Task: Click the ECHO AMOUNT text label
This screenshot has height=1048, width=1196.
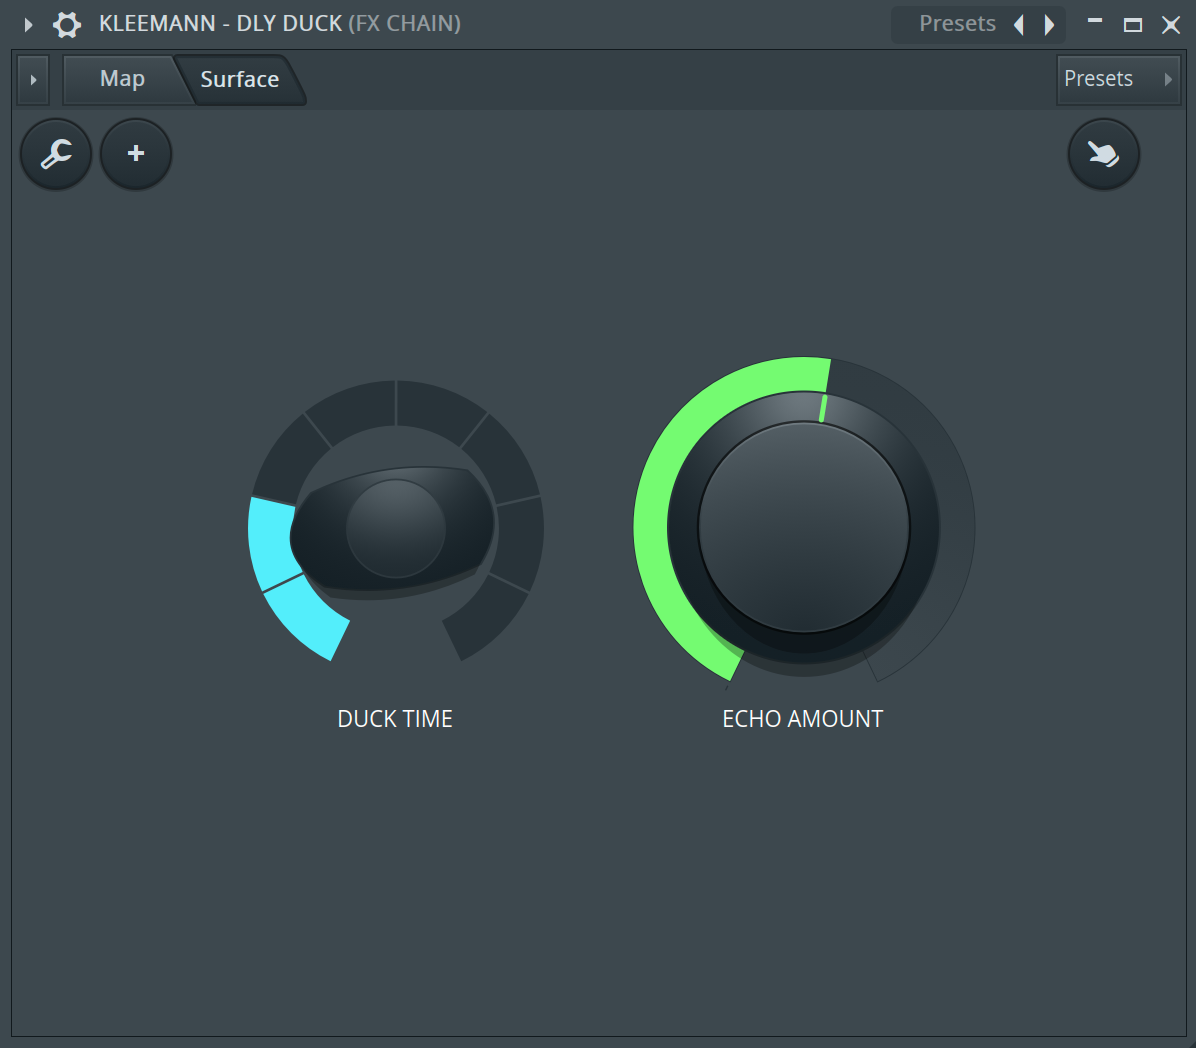Action: click(x=802, y=719)
